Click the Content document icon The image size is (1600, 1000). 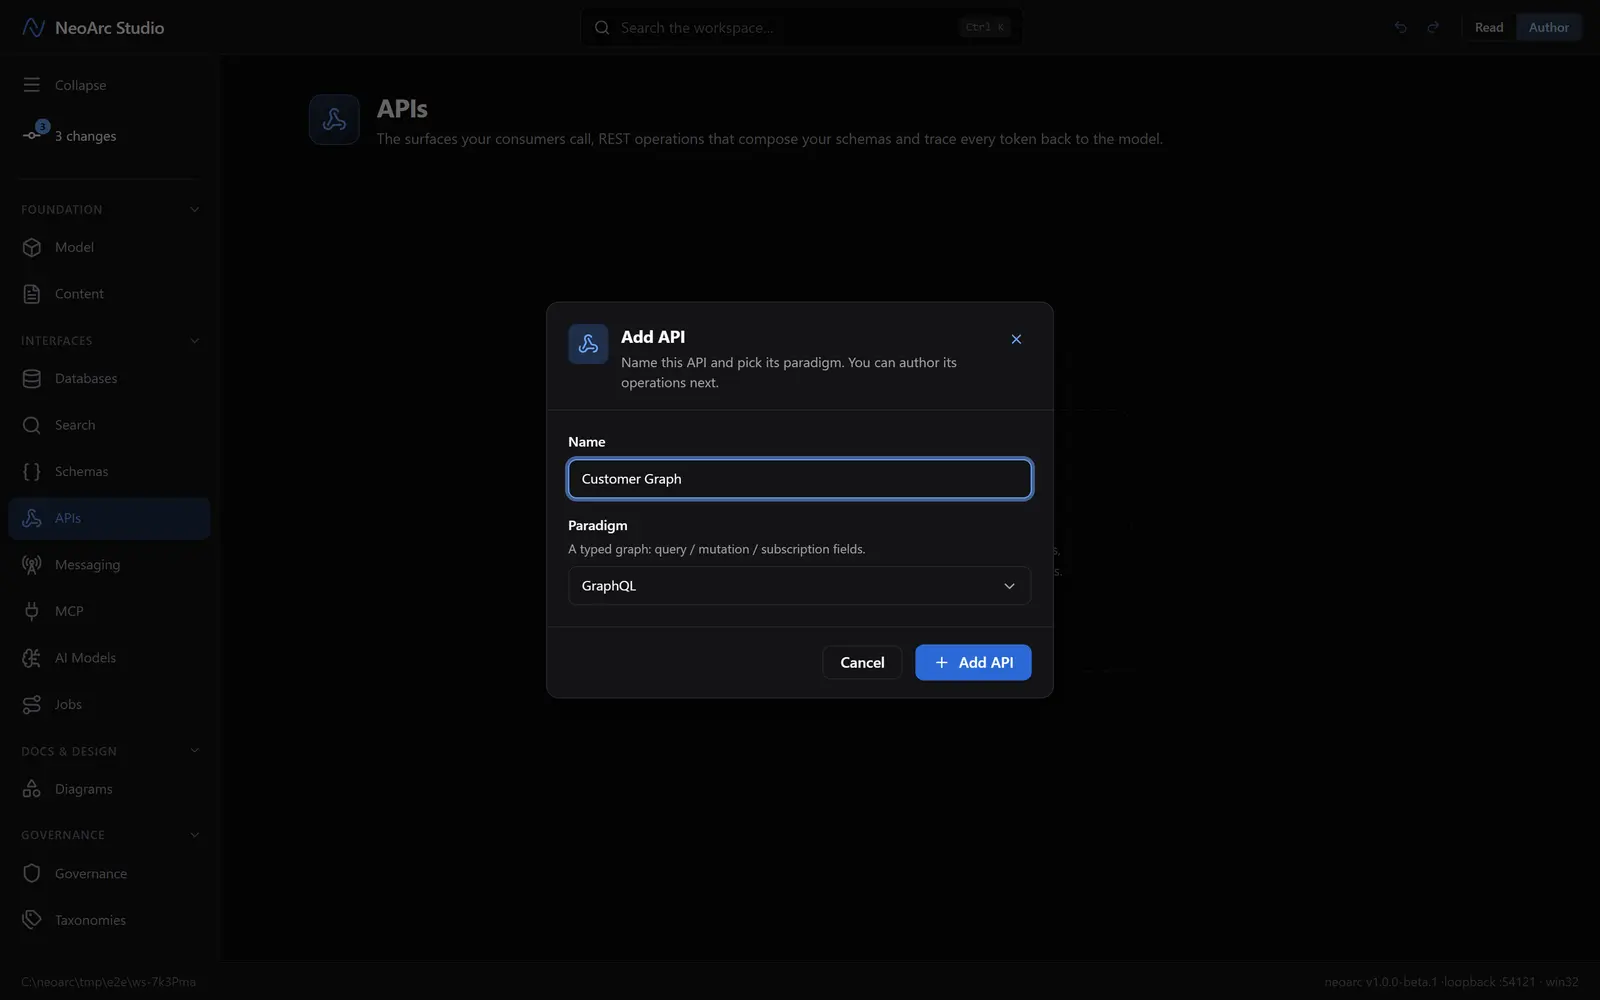coord(32,294)
